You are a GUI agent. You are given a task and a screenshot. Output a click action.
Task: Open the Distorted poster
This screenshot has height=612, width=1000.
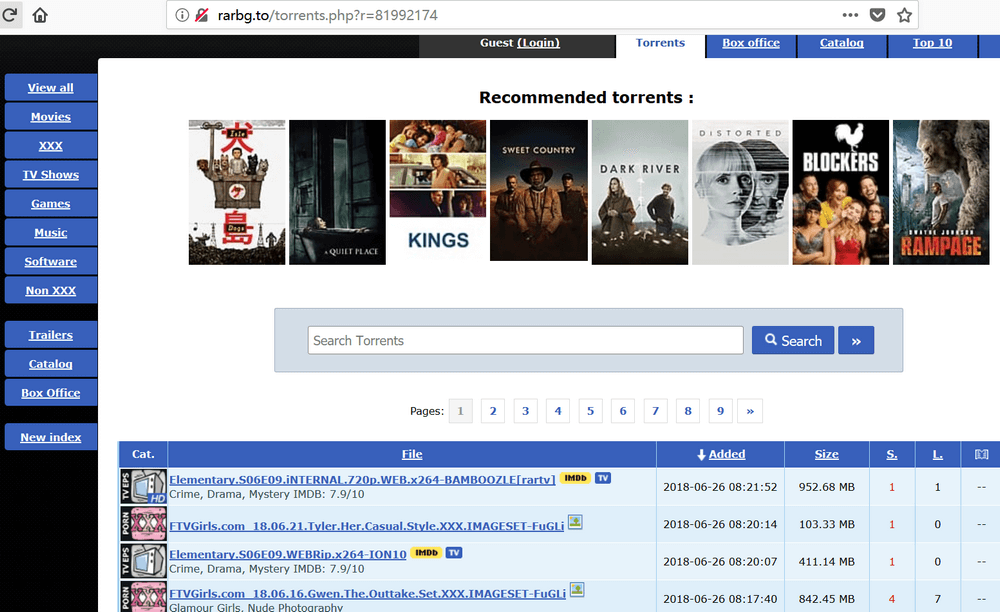(740, 193)
